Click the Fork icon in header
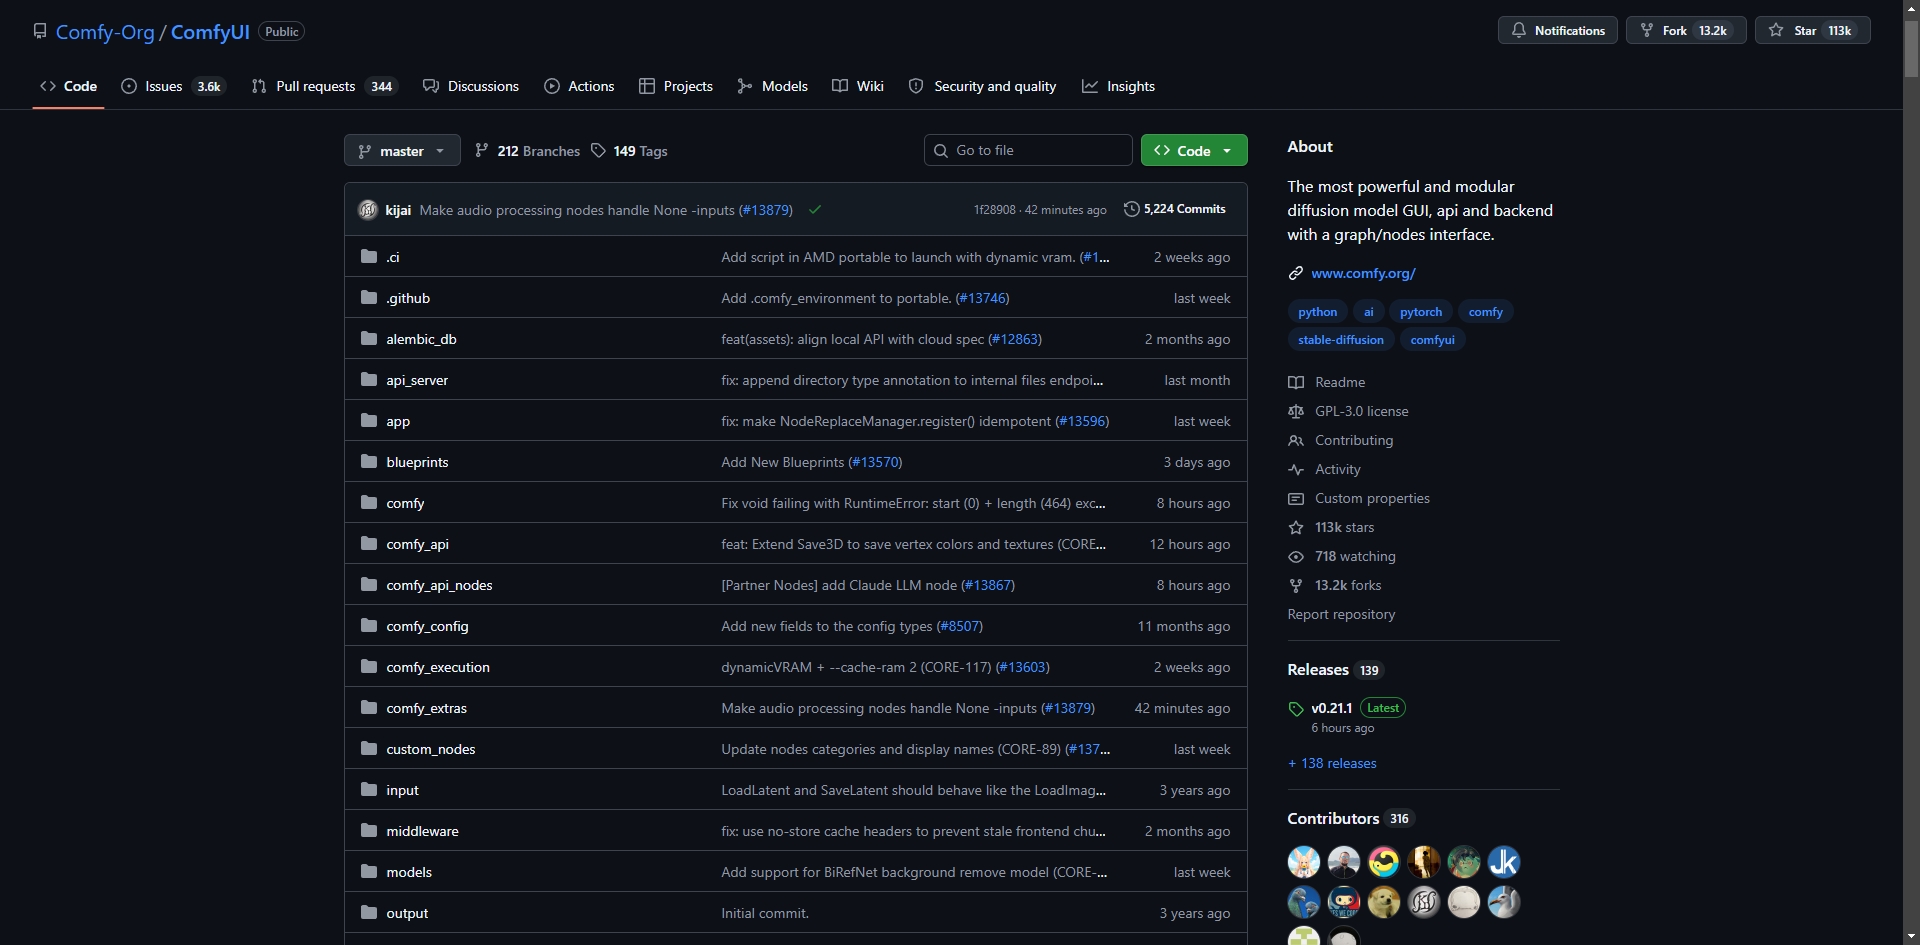 pyautogui.click(x=1647, y=30)
